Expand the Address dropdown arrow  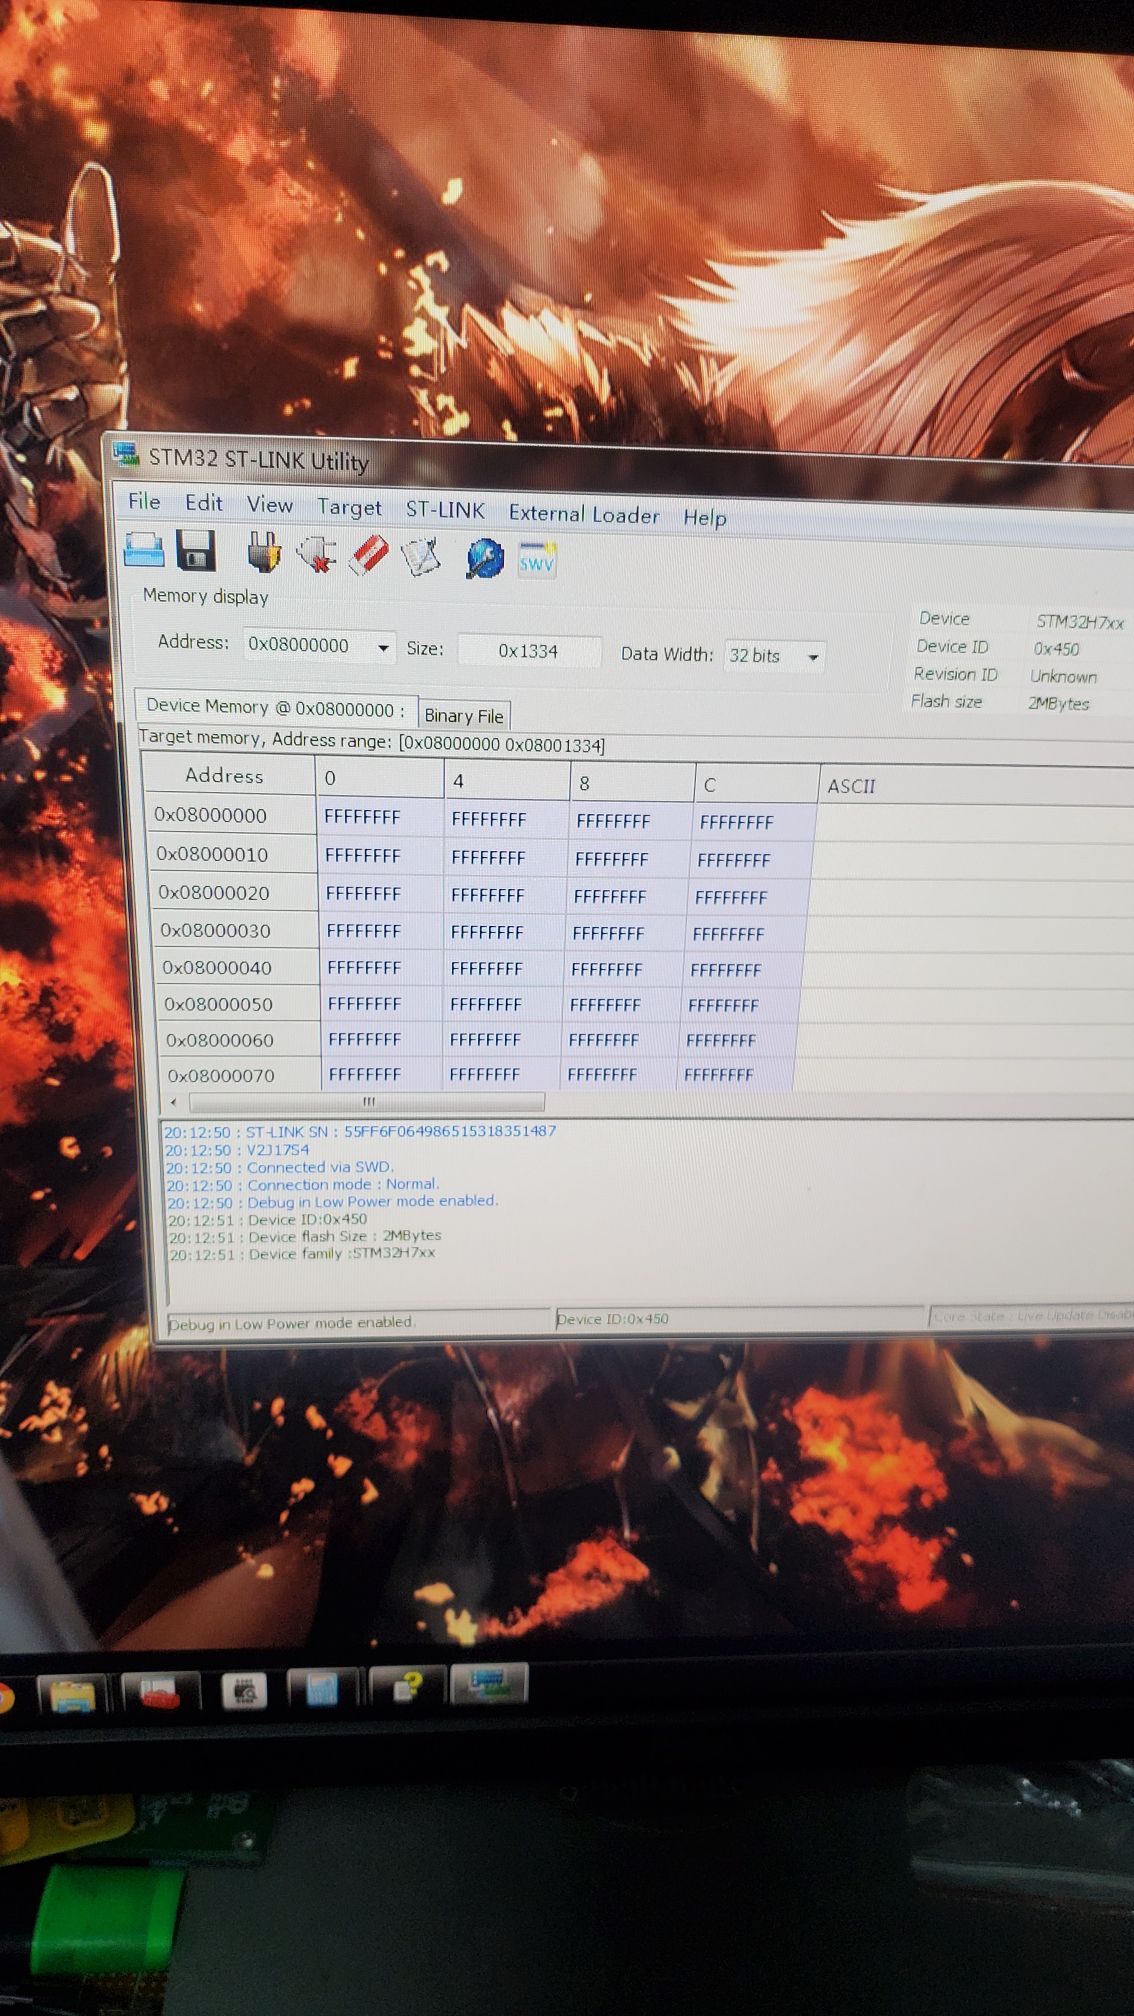383,648
